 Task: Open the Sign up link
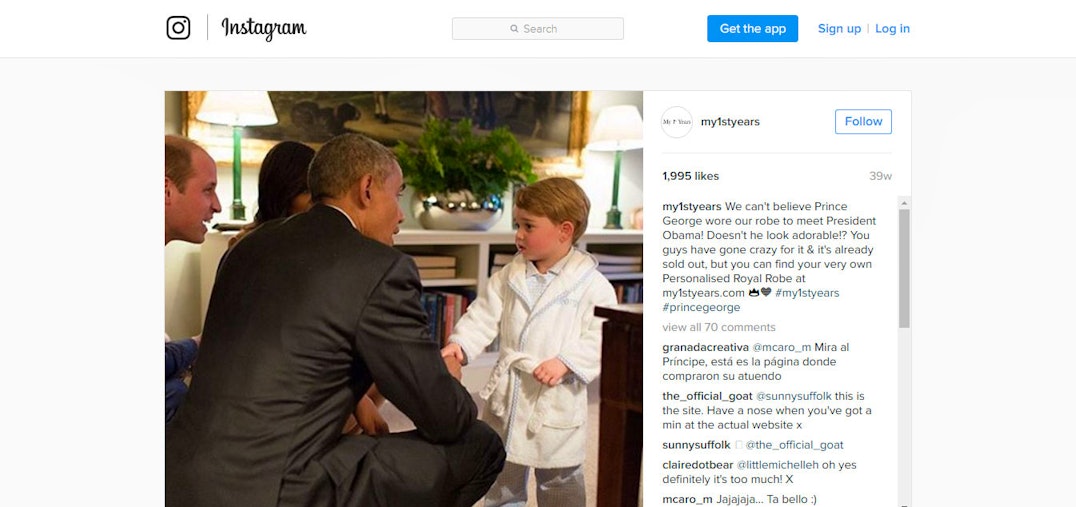pos(839,29)
